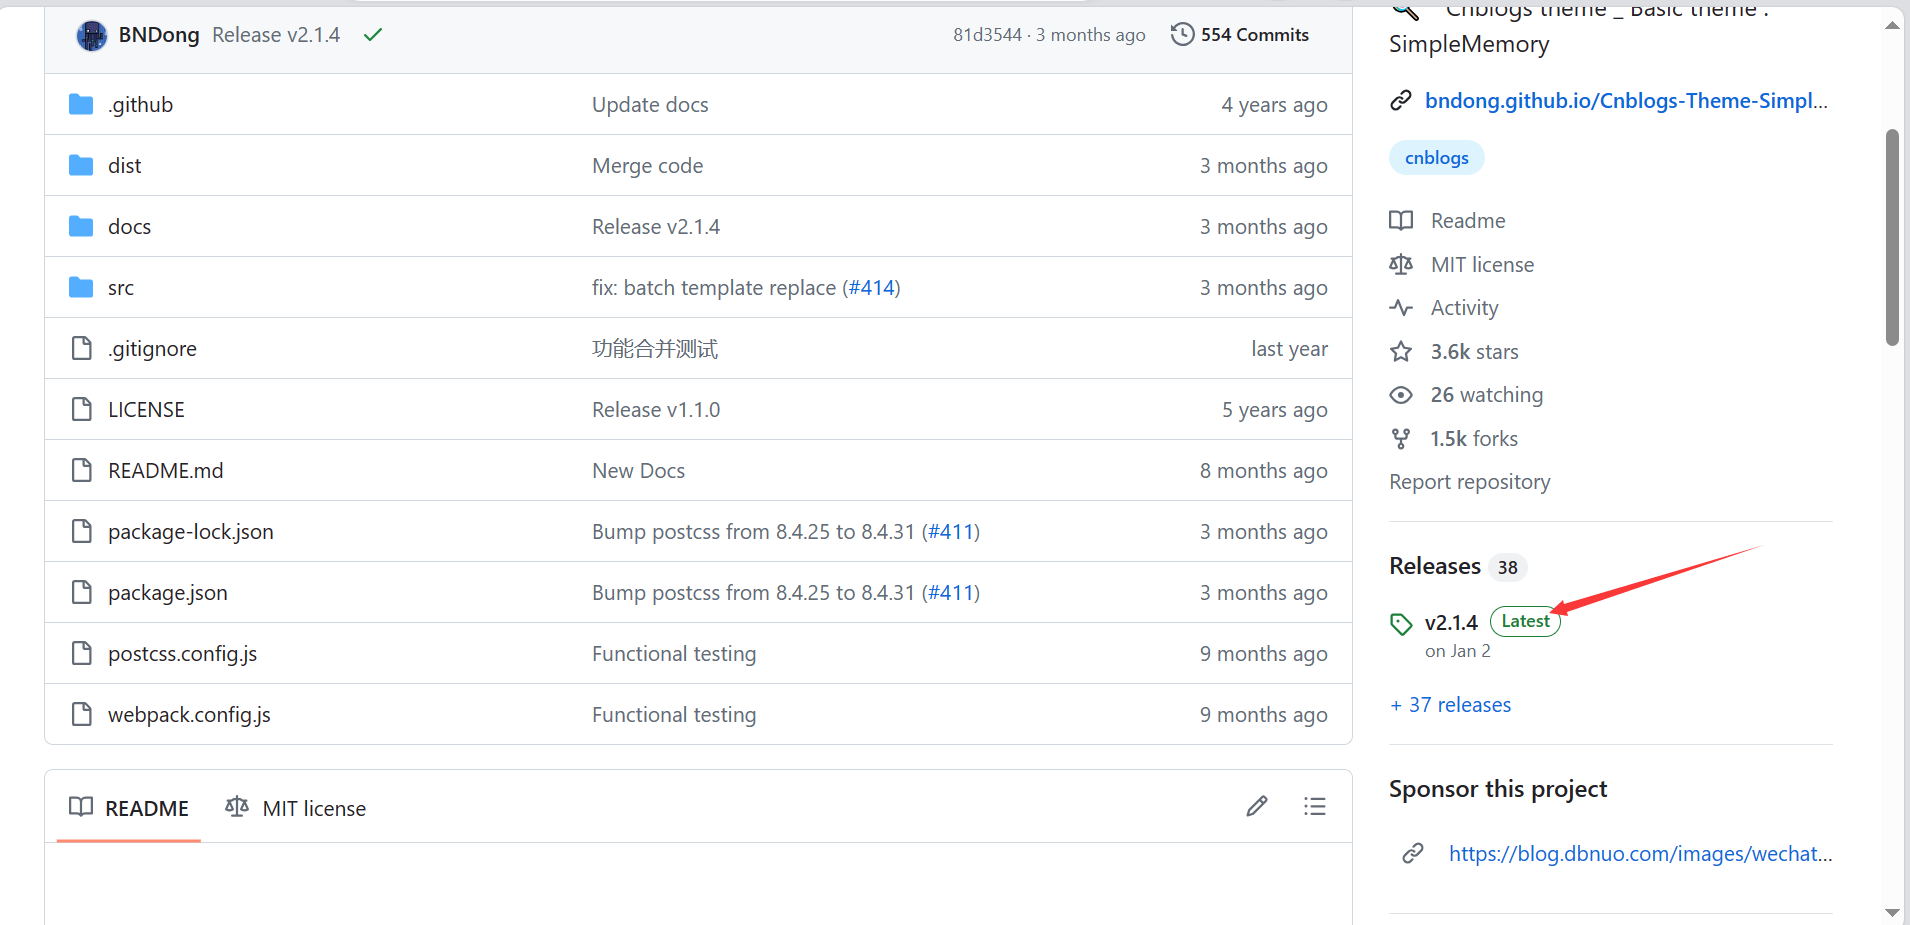
Task: Click the fork icon beside 1.5k forks
Action: 1401,439
